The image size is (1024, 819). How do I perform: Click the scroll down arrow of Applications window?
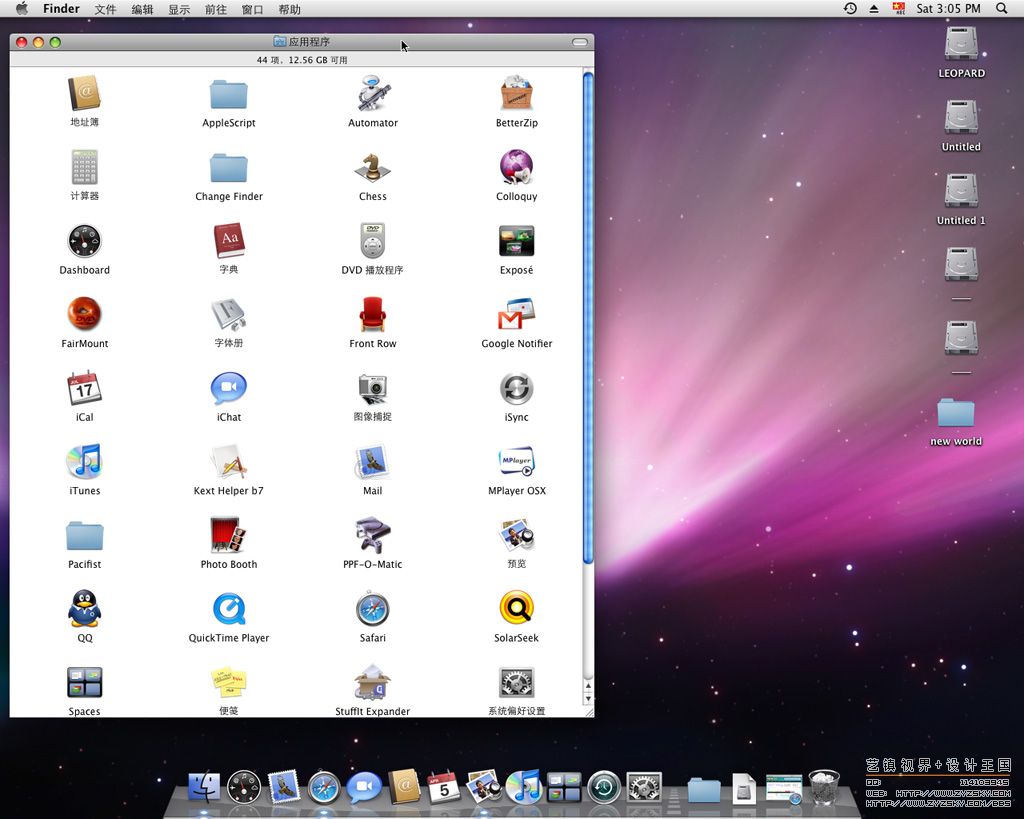click(588, 699)
